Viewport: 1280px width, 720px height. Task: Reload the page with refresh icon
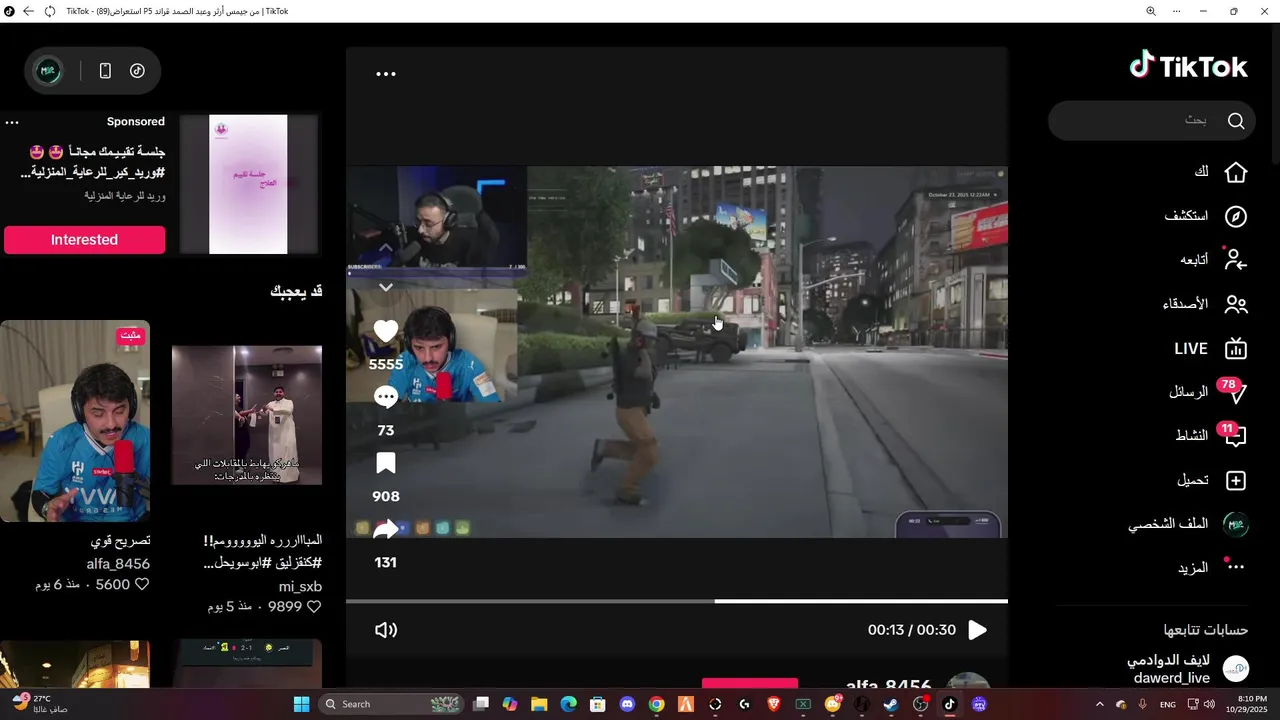point(50,11)
